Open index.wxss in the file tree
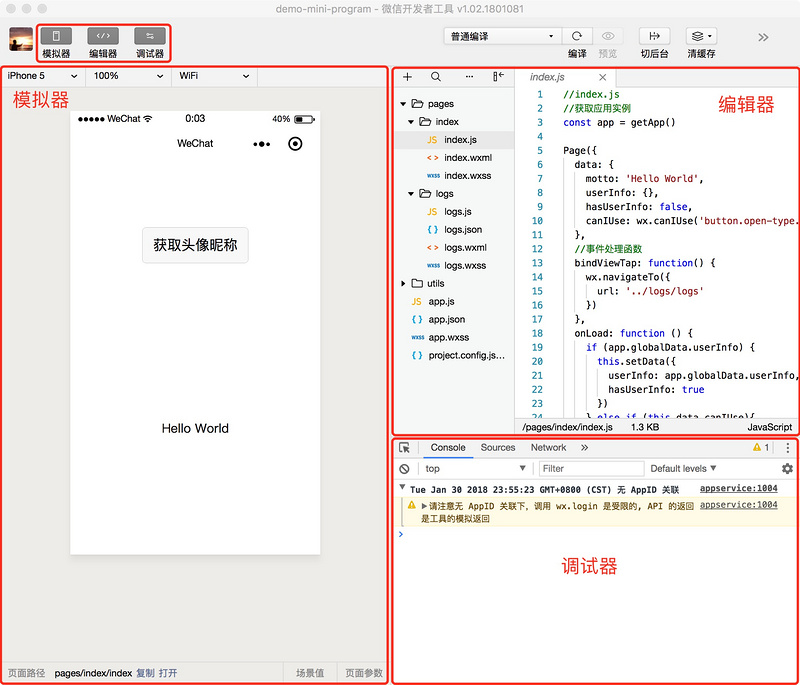This screenshot has height=685, width=800. pyautogui.click(x=455, y=175)
